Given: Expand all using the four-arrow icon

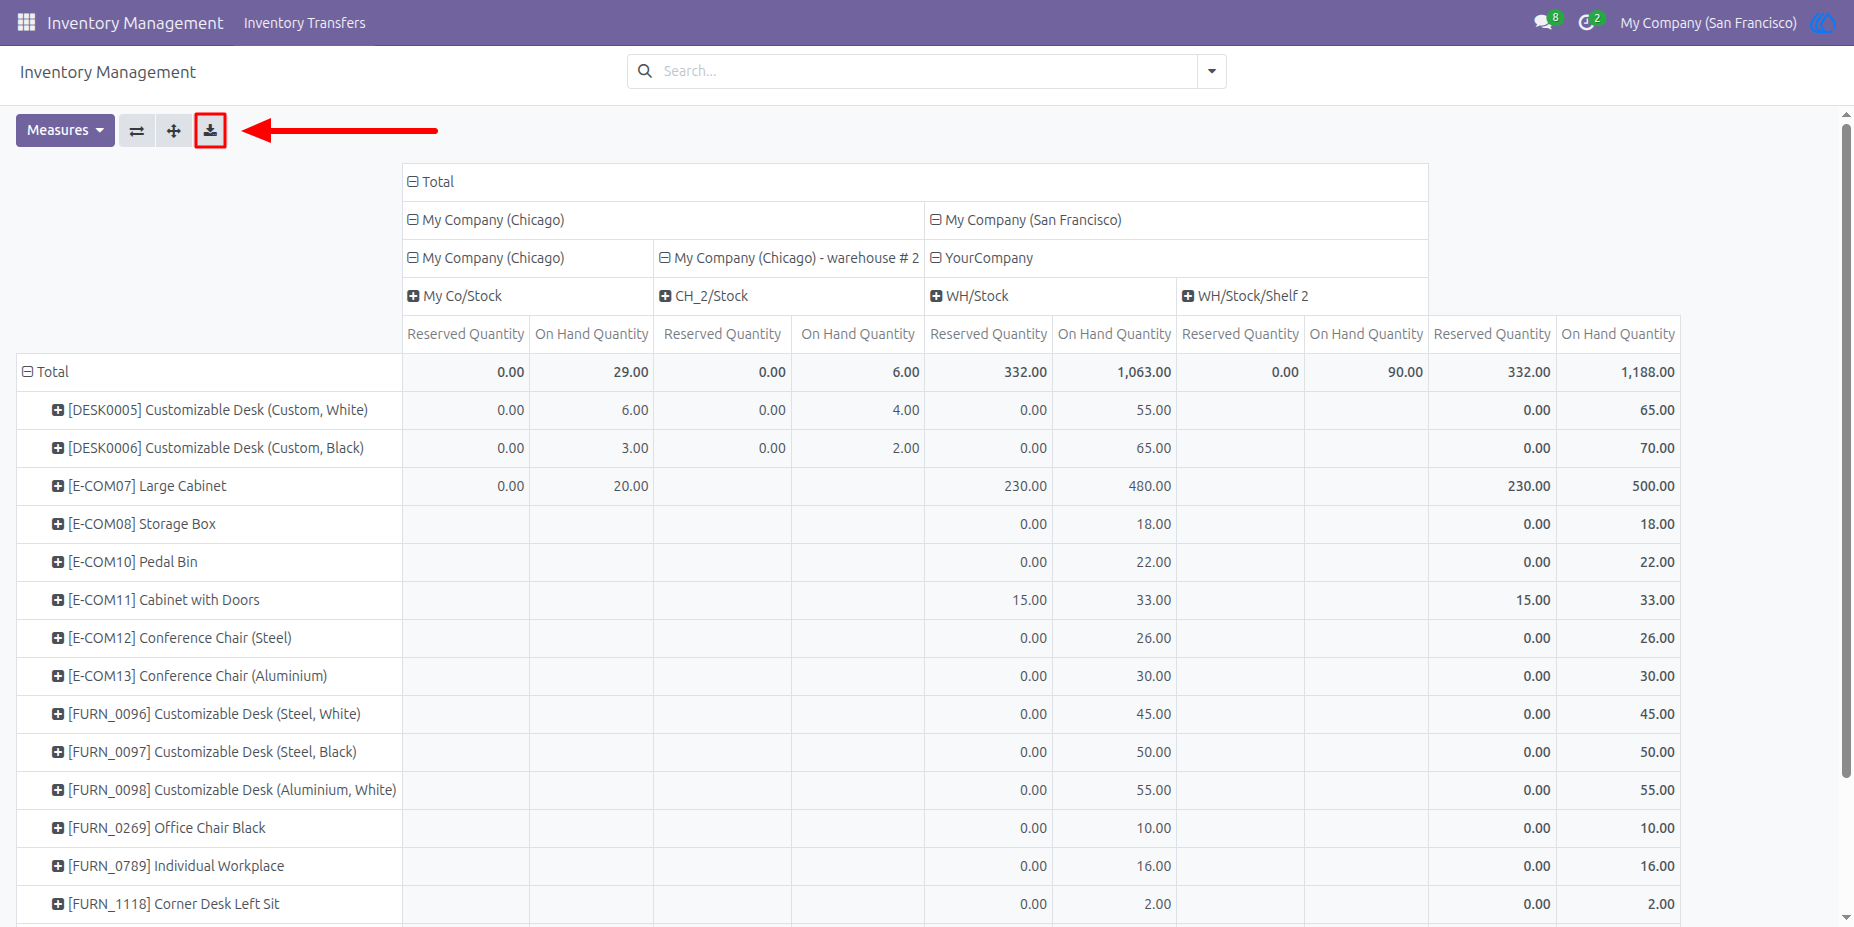Looking at the screenshot, I should tap(174, 131).
